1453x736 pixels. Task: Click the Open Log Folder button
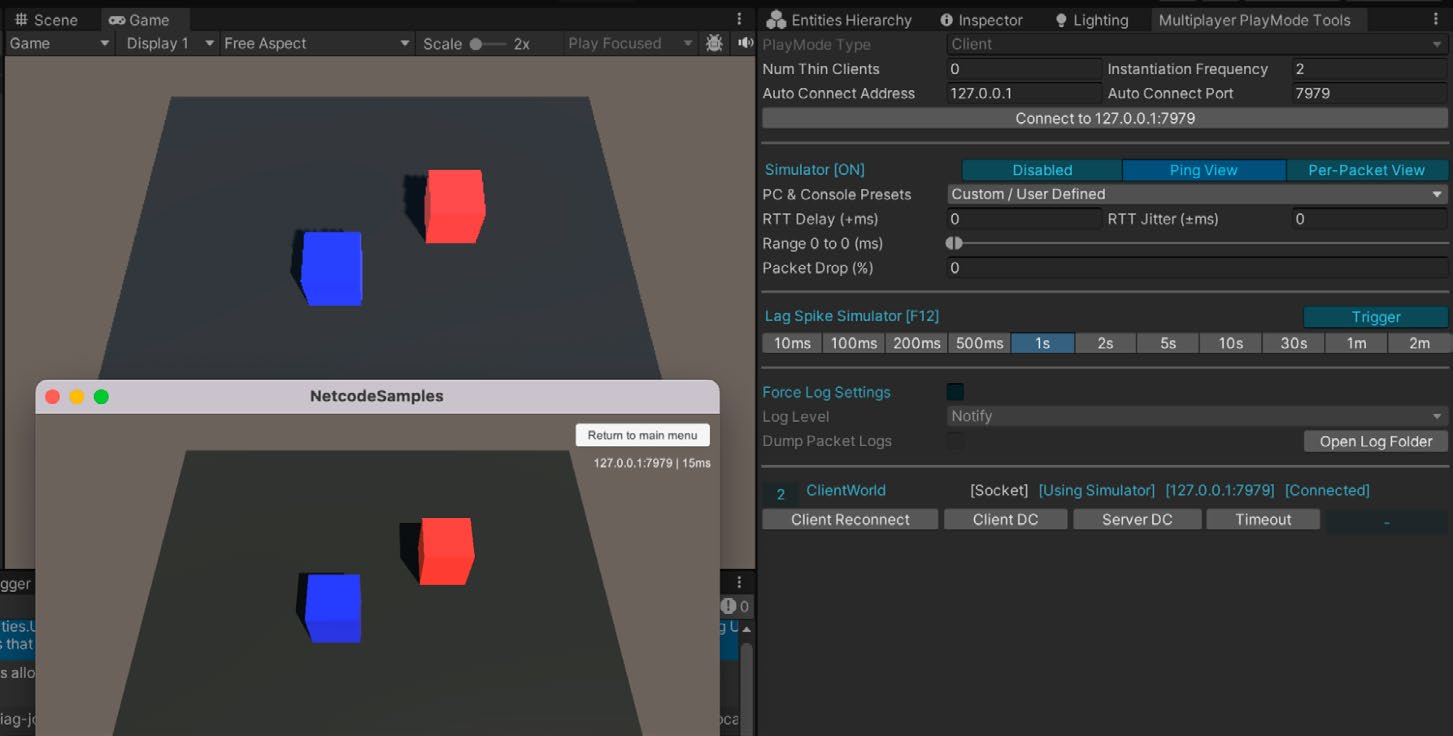pyautogui.click(x=1376, y=441)
